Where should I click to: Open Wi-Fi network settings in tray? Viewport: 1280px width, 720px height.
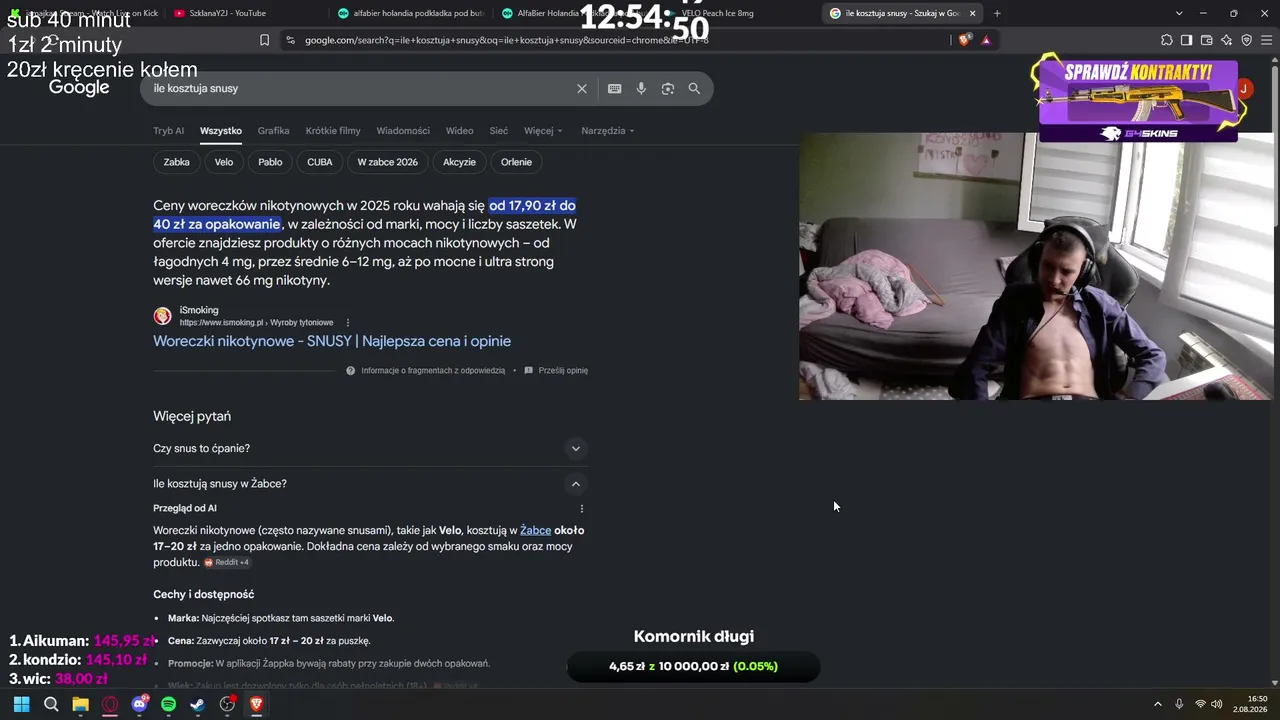pyautogui.click(x=1200, y=704)
